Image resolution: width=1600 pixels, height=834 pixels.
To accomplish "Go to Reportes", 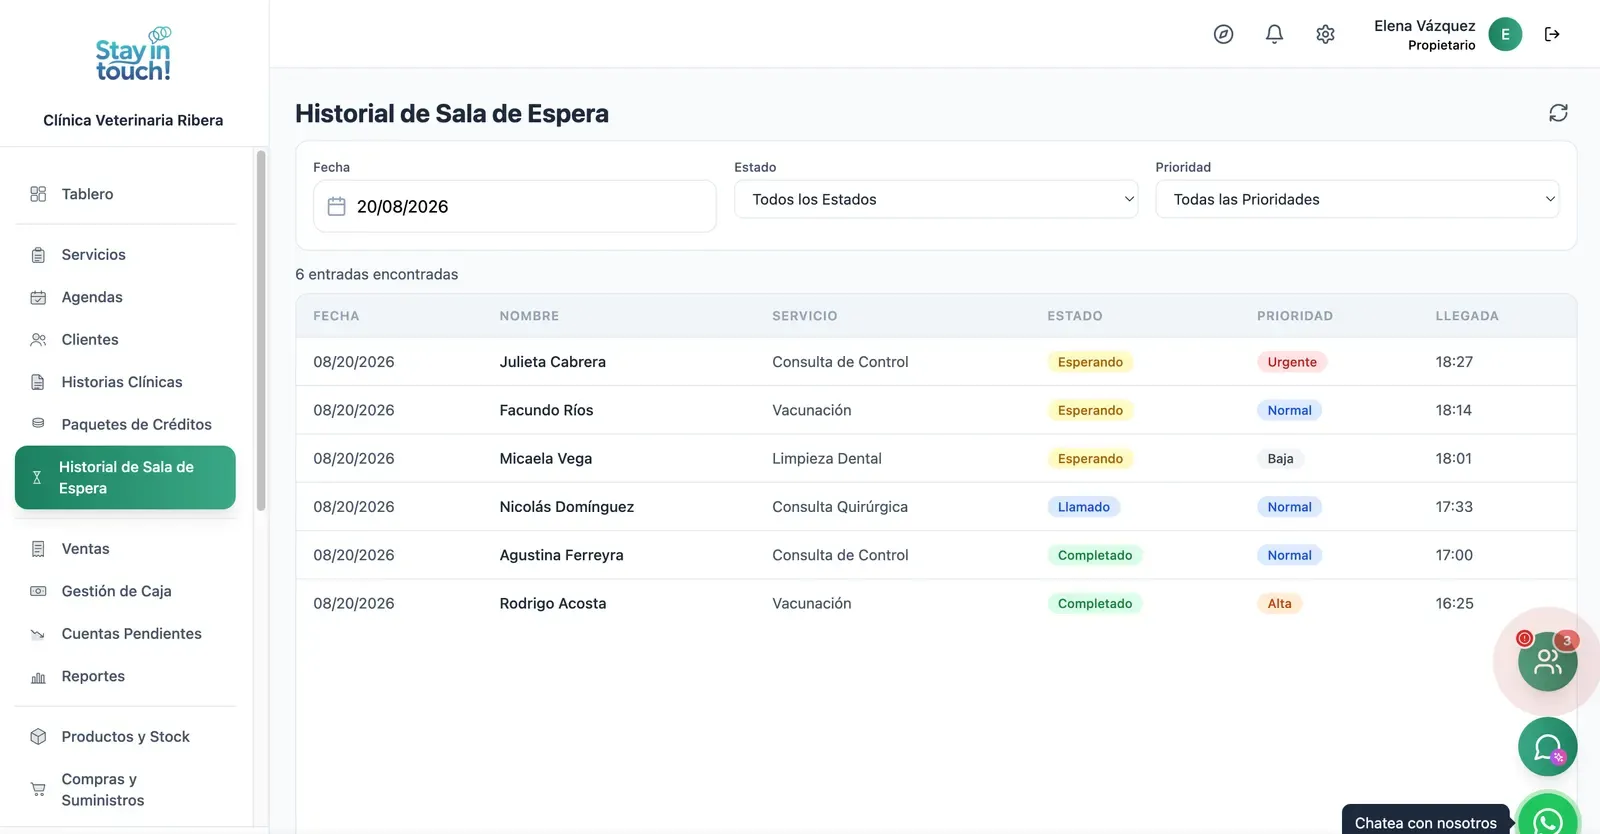I will [125, 676].
